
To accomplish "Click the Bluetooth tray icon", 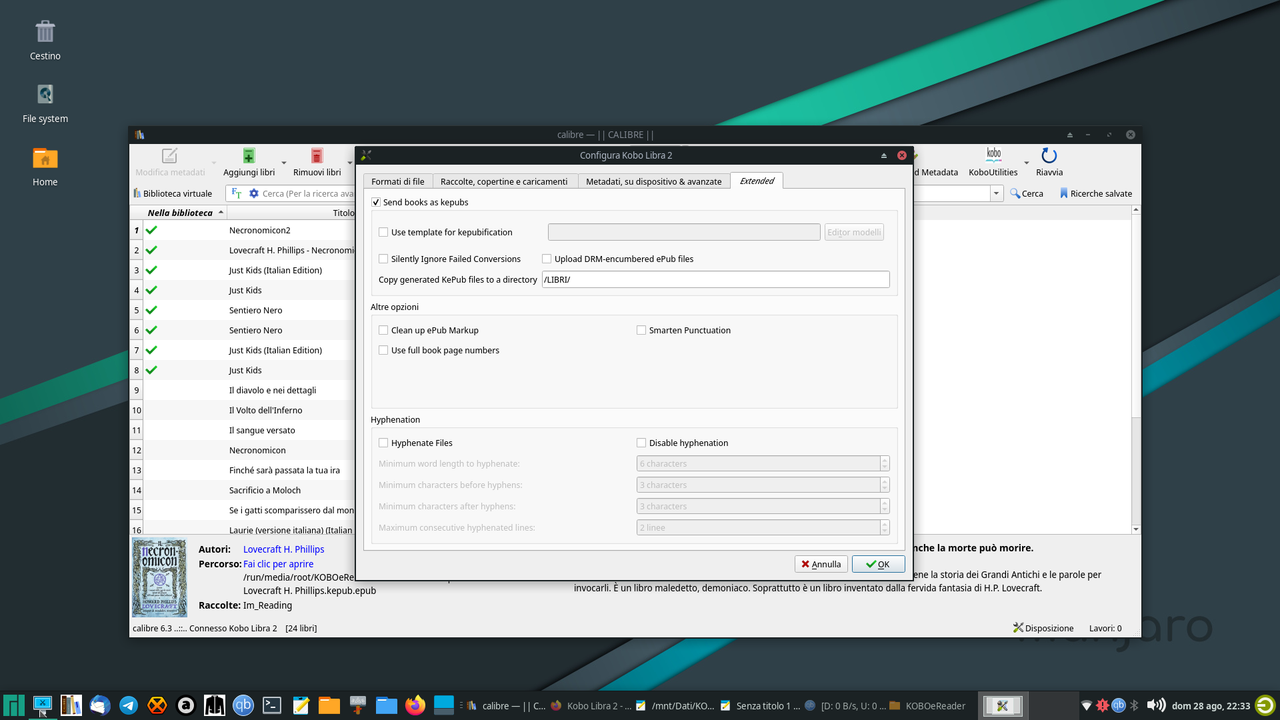I will 1135,705.
